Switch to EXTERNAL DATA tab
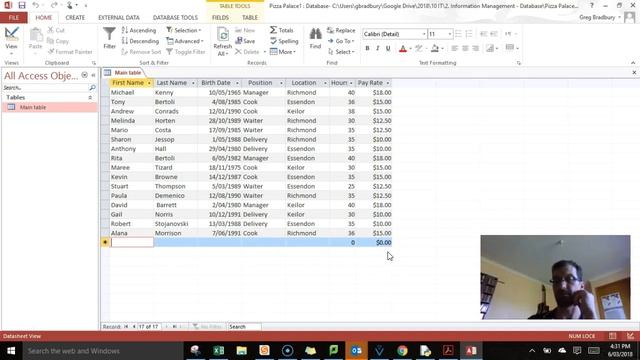Screen dimensions: 640x360 coord(119,18)
